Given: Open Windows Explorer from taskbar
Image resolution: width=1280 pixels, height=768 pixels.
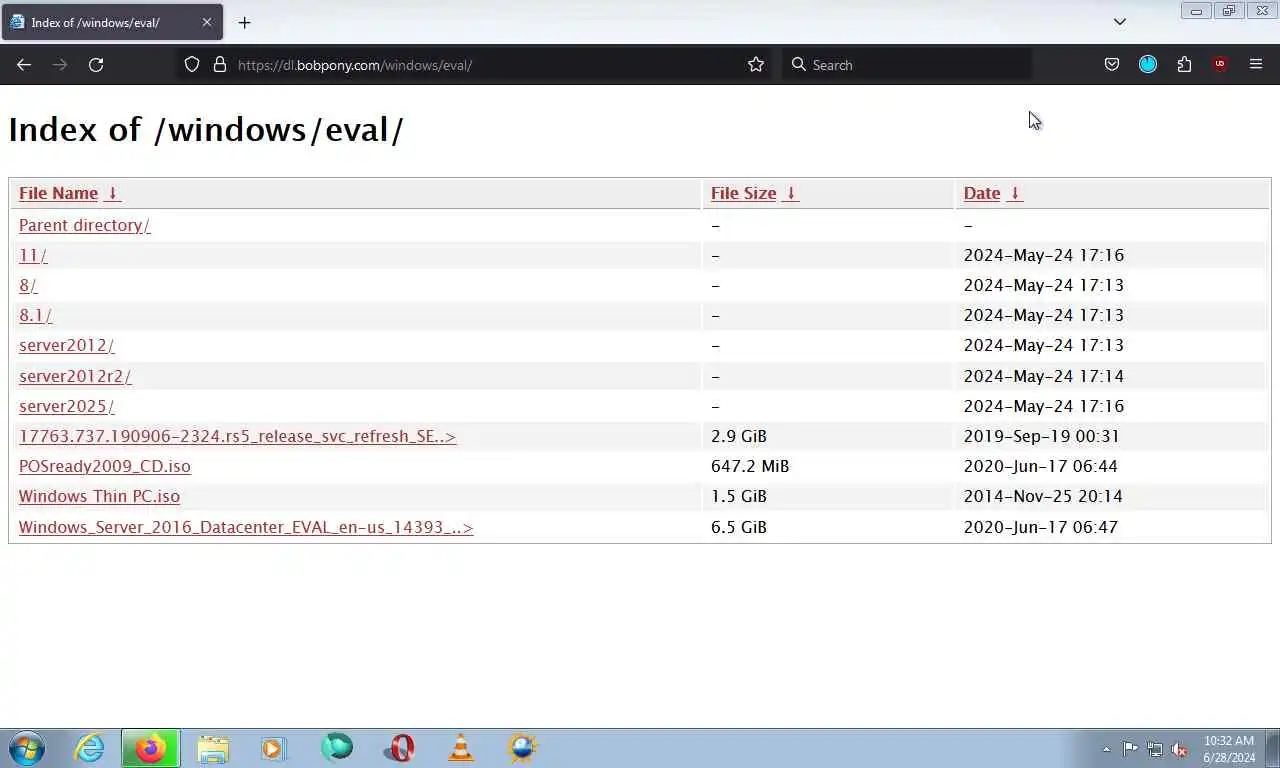Looking at the screenshot, I should (212, 748).
